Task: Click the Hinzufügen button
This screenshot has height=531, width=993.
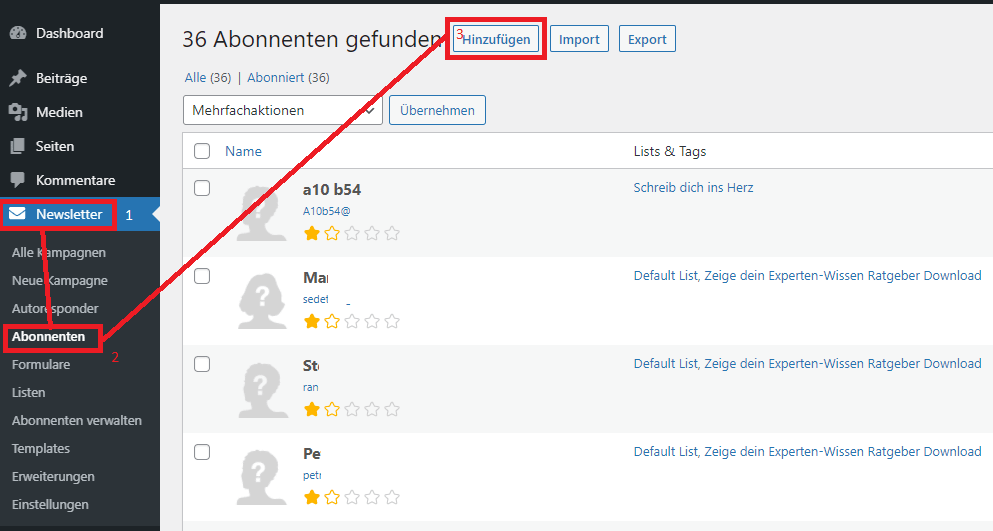Action: pos(496,39)
